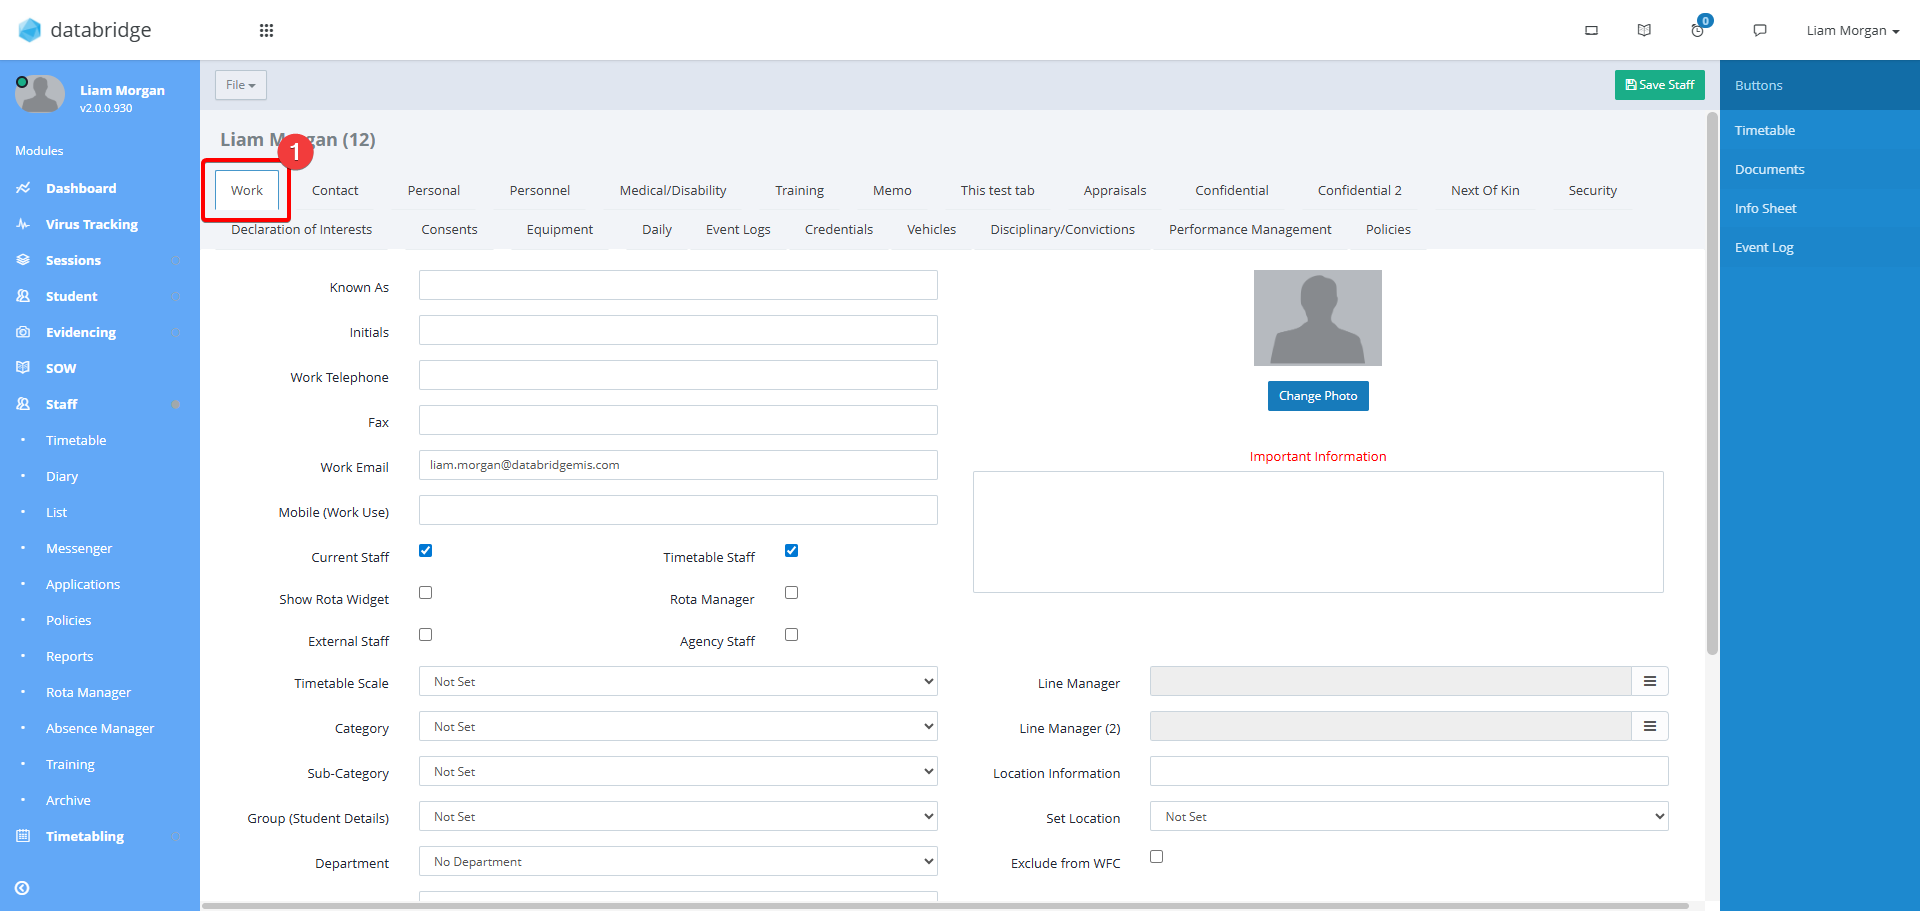1920x911 pixels.
Task: Tick the External Staff checkbox
Action: [426, 635]
